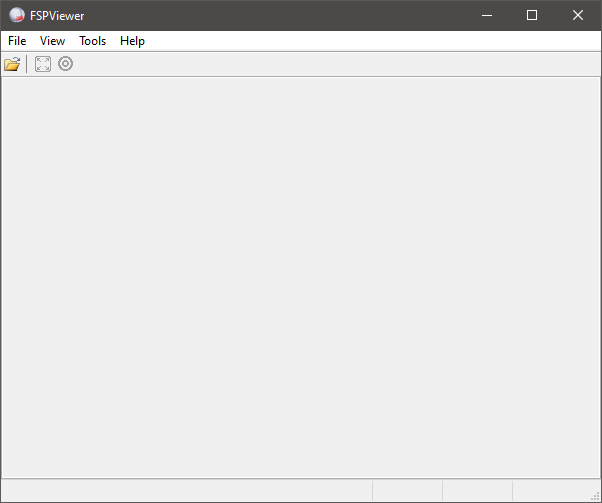This screenshot has width=602, height=503.
Task: Open the View menu
Action: pos(52,41)
